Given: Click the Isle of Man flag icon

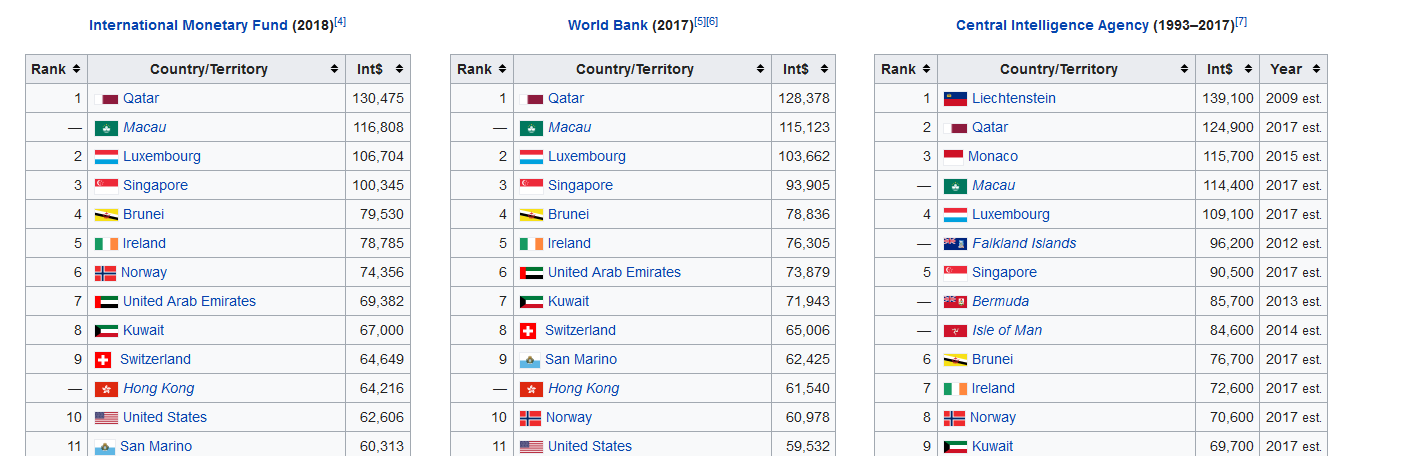Looking at the screenshot, I should click(x=955, y=331).
